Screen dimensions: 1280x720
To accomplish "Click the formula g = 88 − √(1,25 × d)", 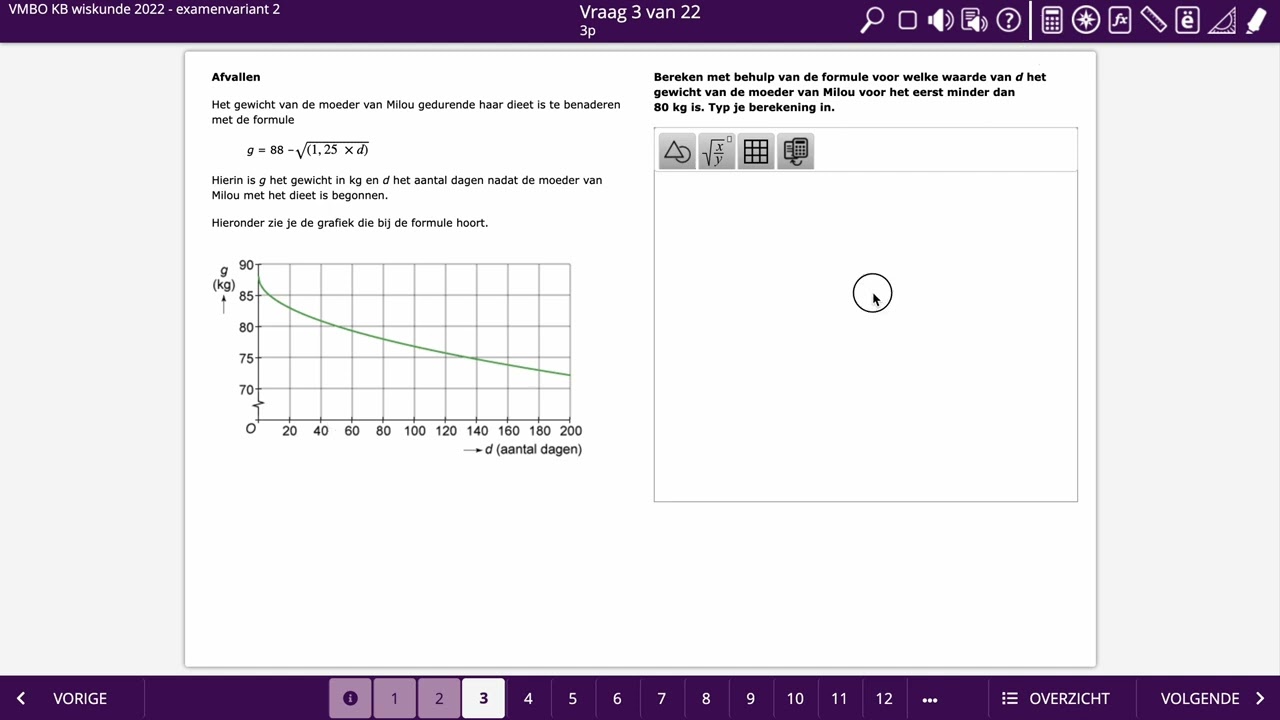I will point(308,150).
